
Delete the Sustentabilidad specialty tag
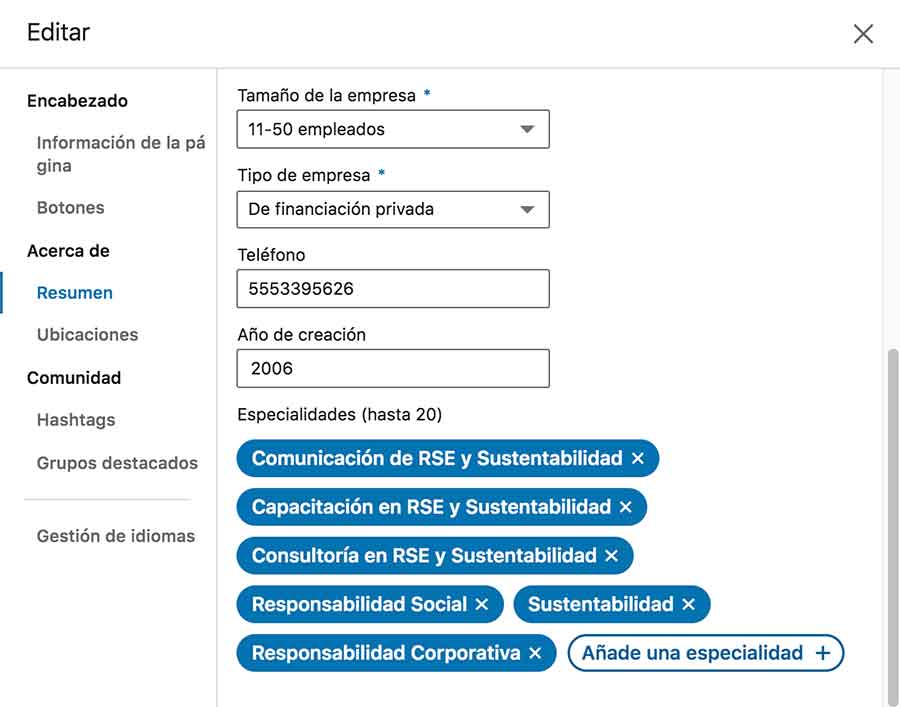[688, 605]
